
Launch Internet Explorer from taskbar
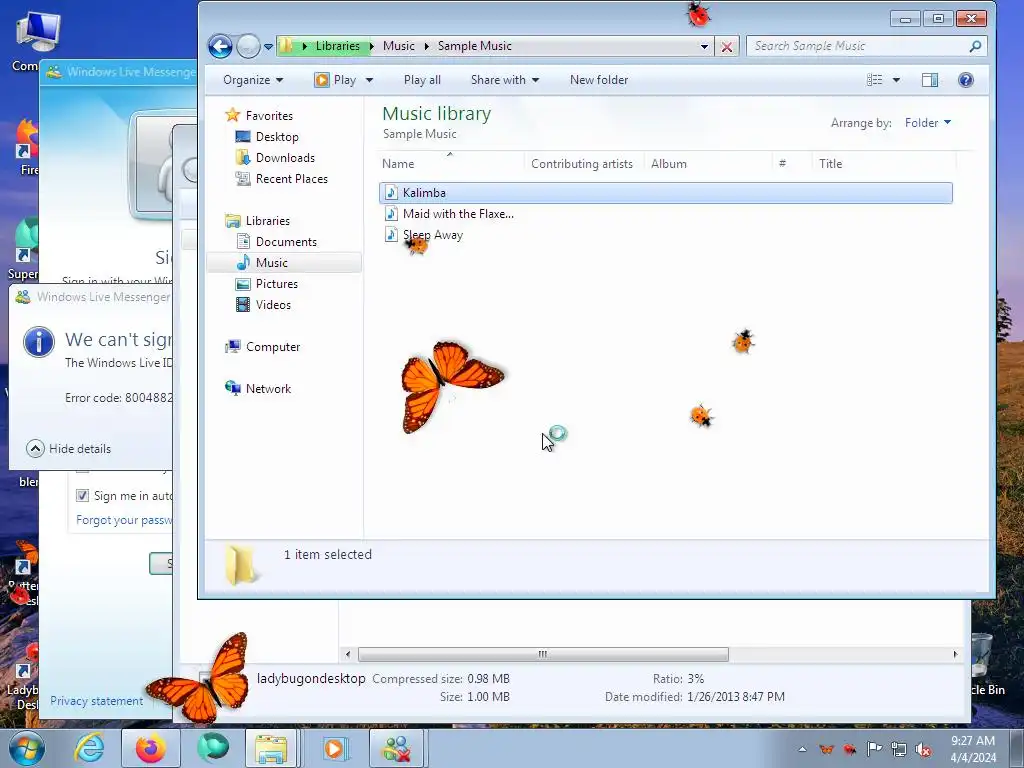coord(88,748)
